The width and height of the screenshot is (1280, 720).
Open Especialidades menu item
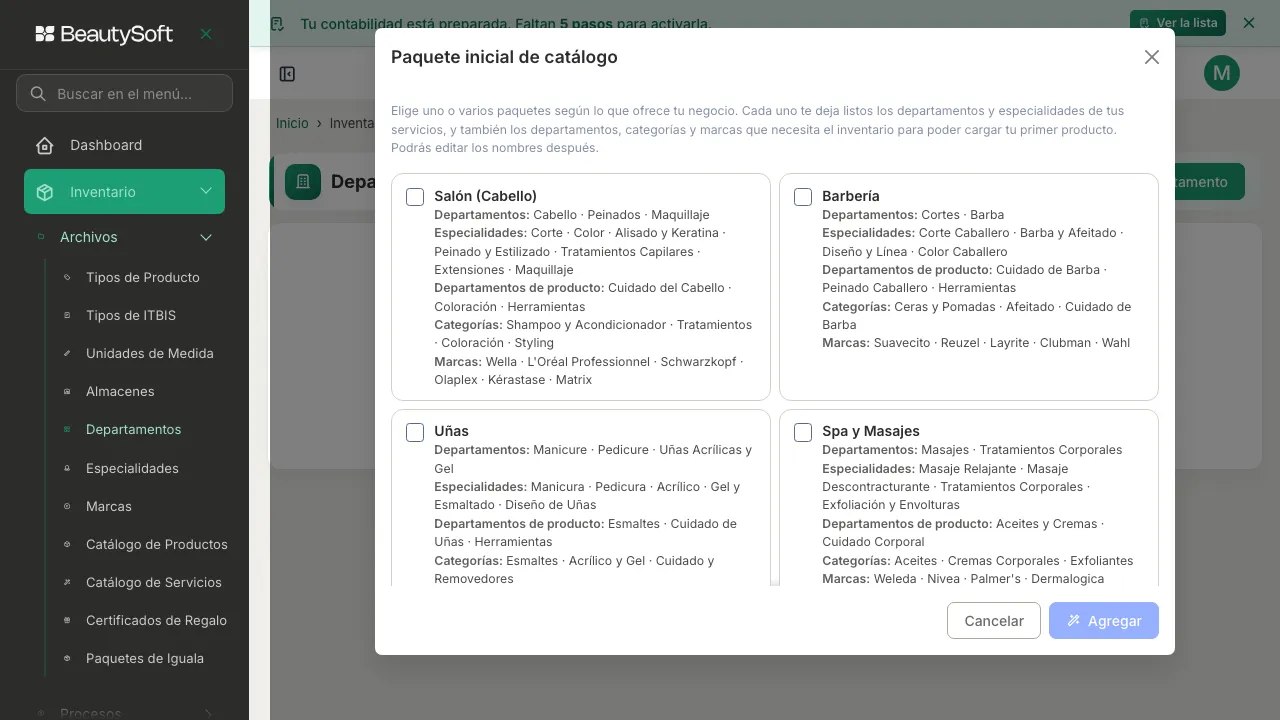[x=132, y=468]
